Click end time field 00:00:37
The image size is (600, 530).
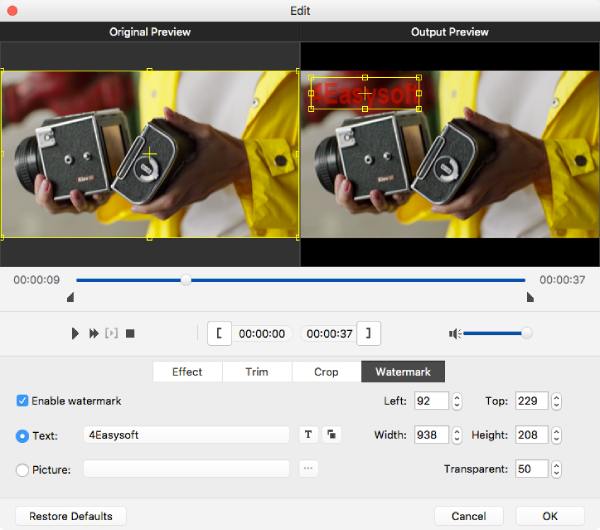coord(329,334)
